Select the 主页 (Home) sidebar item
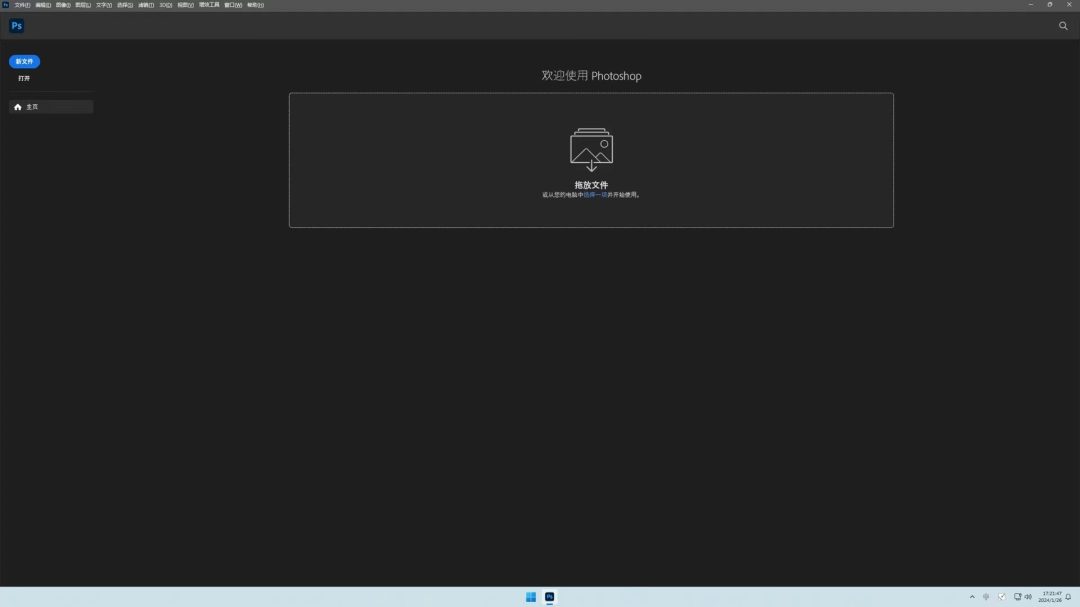Screen dimensions: 1080x607 pyautogui.click(x=51, y=107)
